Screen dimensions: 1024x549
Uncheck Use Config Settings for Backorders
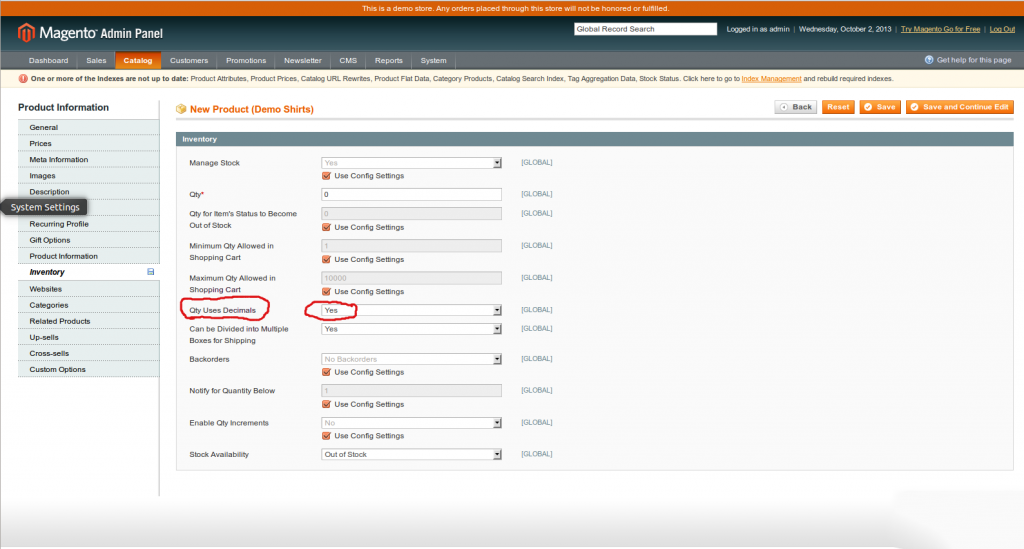pos(326,372)
